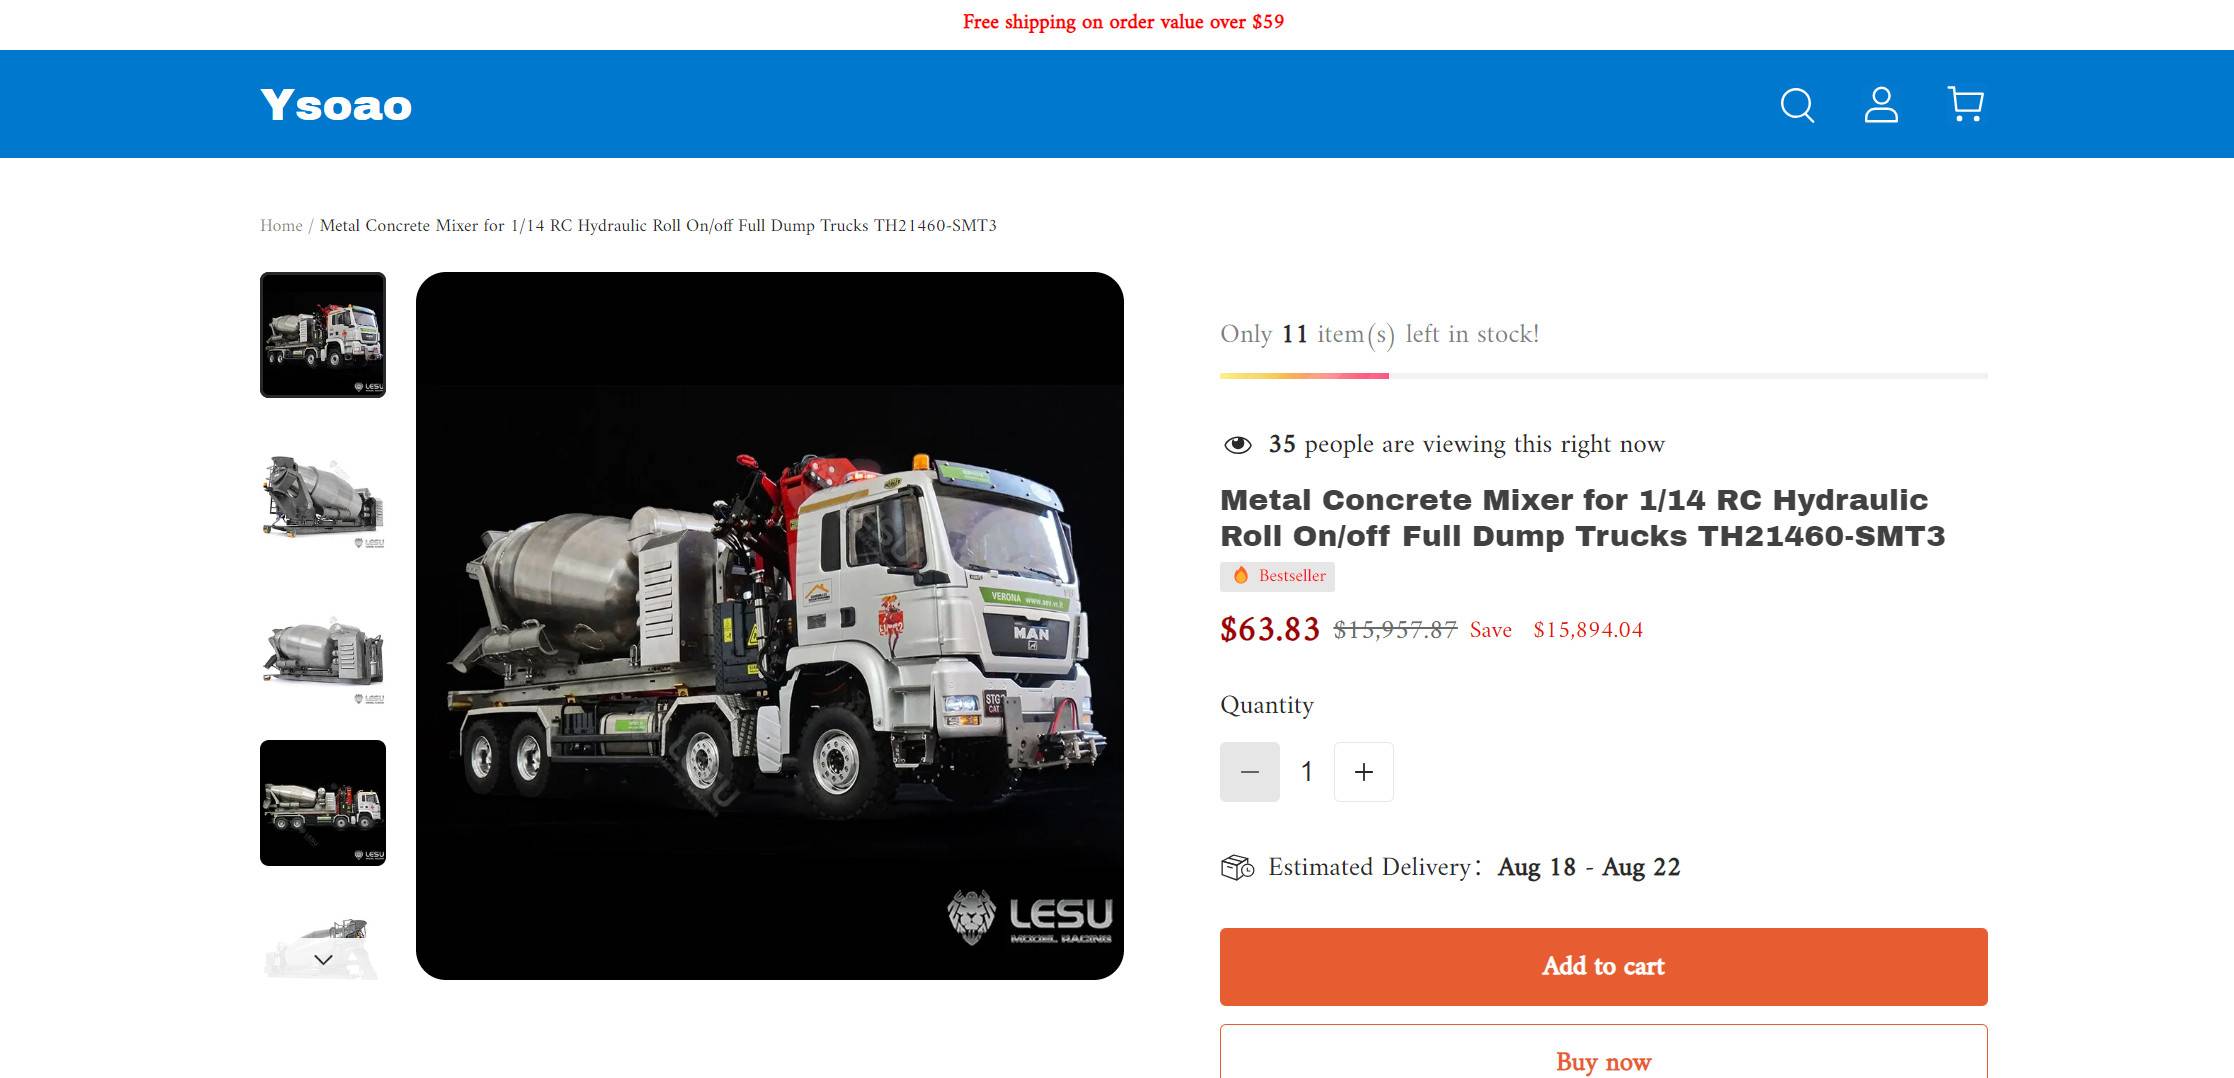
Task: Increase quantity with plus button
Action: [1364, 772]
